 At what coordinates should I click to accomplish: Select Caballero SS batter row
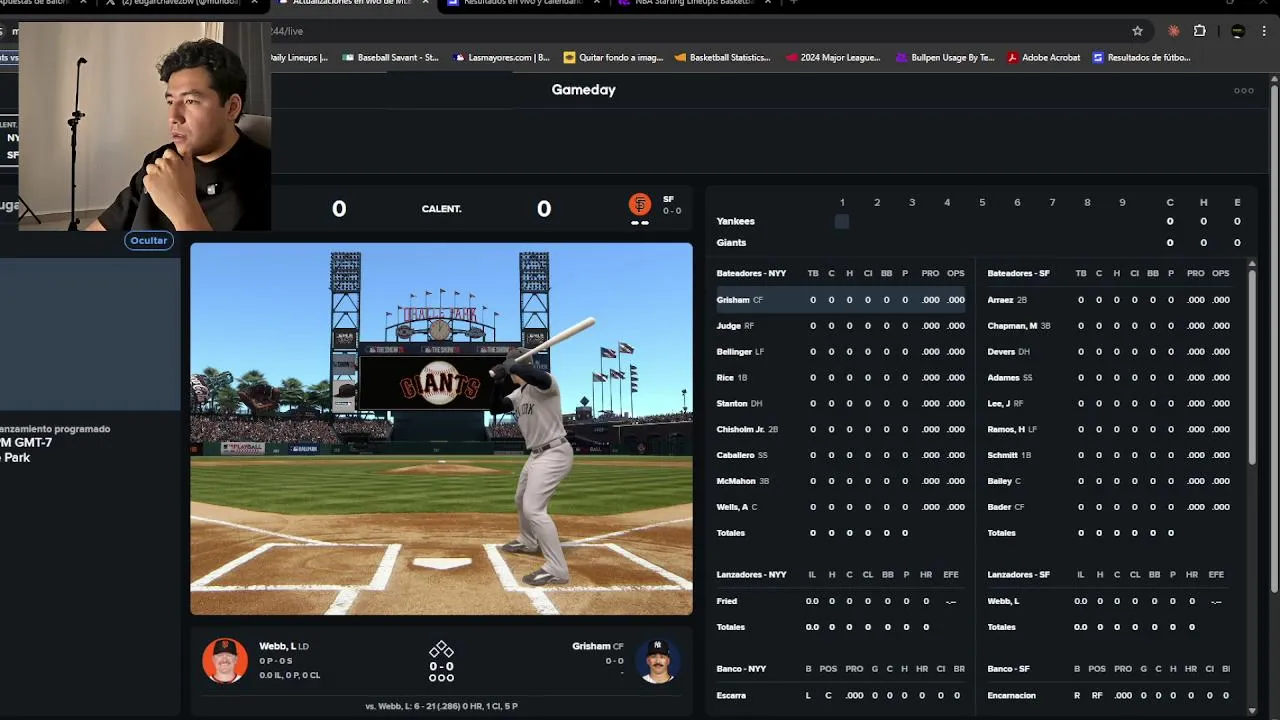(x=840, y=456)
